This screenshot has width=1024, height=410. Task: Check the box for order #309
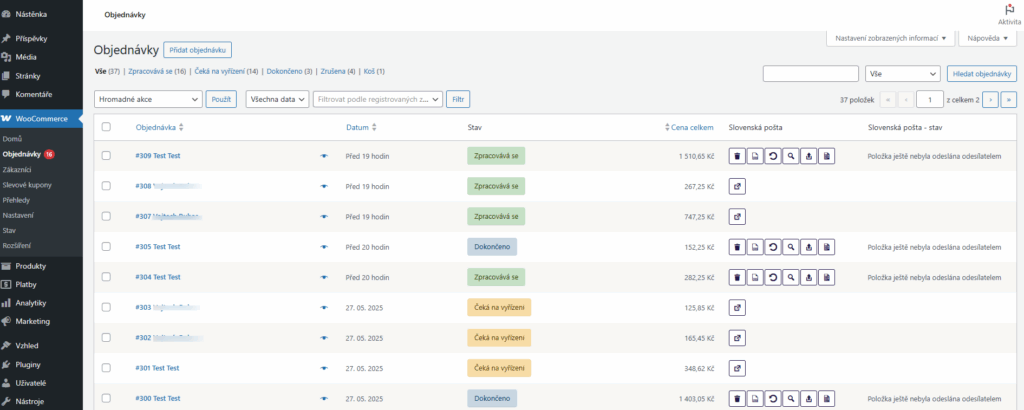[x=106, y=156]
